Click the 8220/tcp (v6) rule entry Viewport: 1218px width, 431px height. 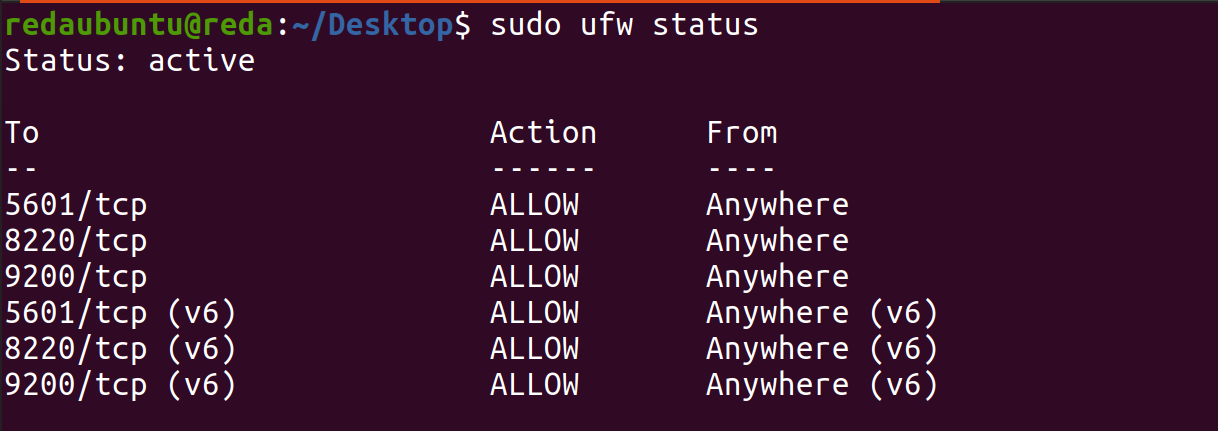tap(121, 349)
